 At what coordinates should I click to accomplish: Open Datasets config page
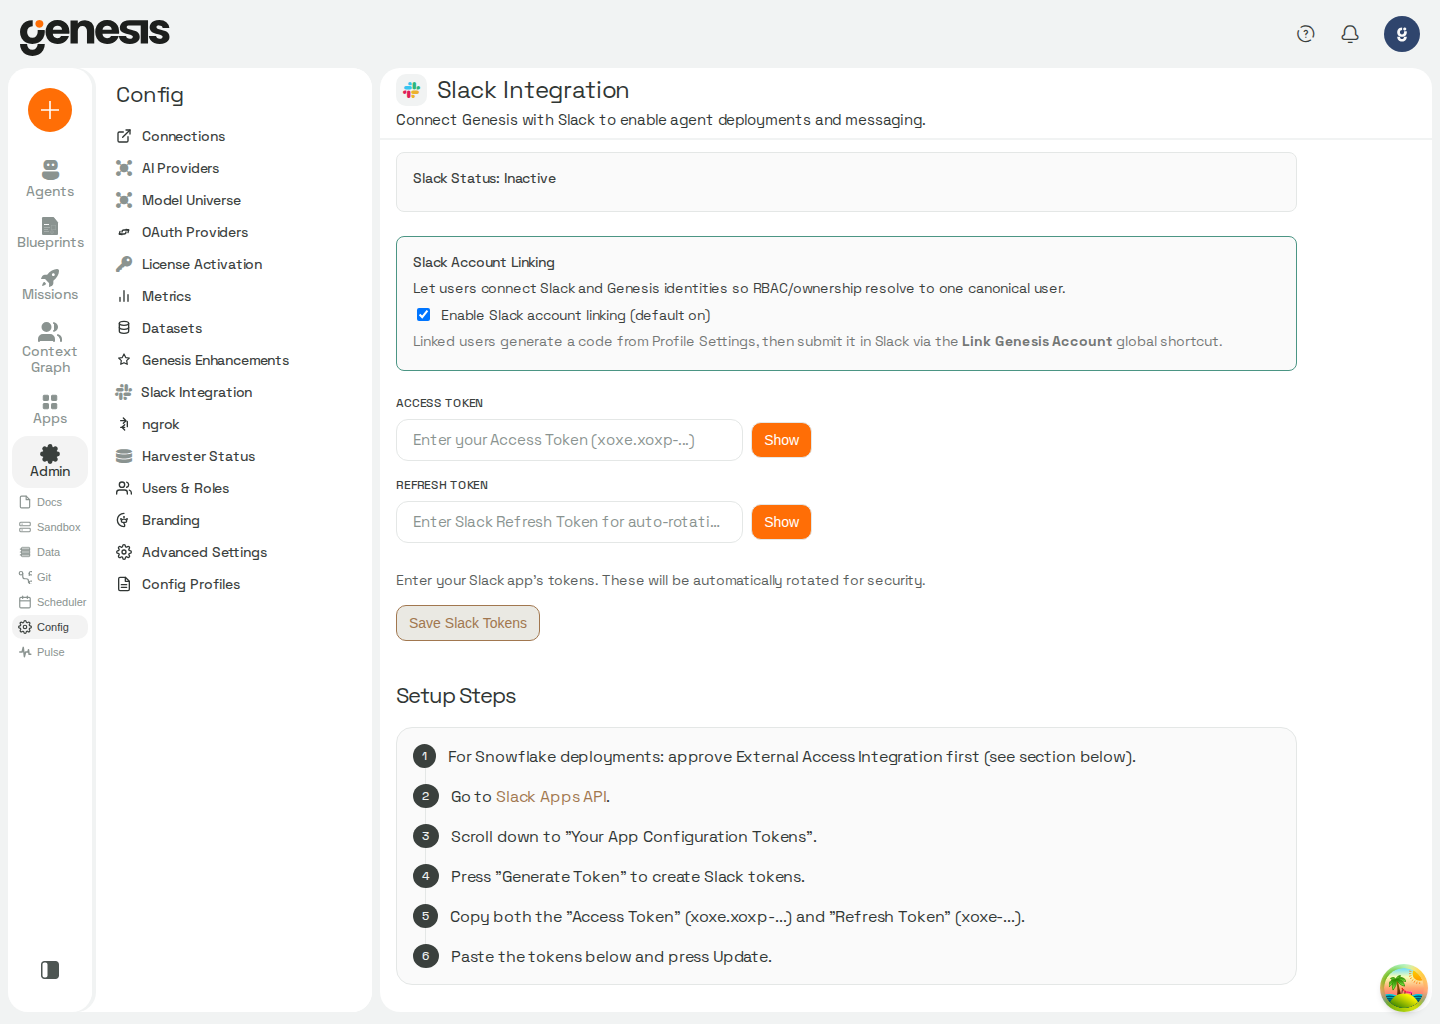pyautogui.click(x=160, y=328)
